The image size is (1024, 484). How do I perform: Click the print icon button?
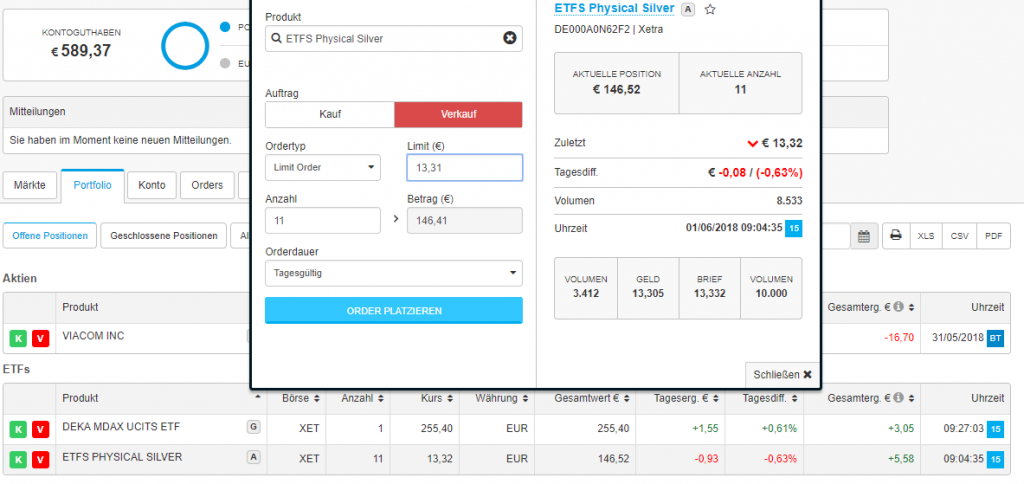pyautogui.click(x=896, y=236)
